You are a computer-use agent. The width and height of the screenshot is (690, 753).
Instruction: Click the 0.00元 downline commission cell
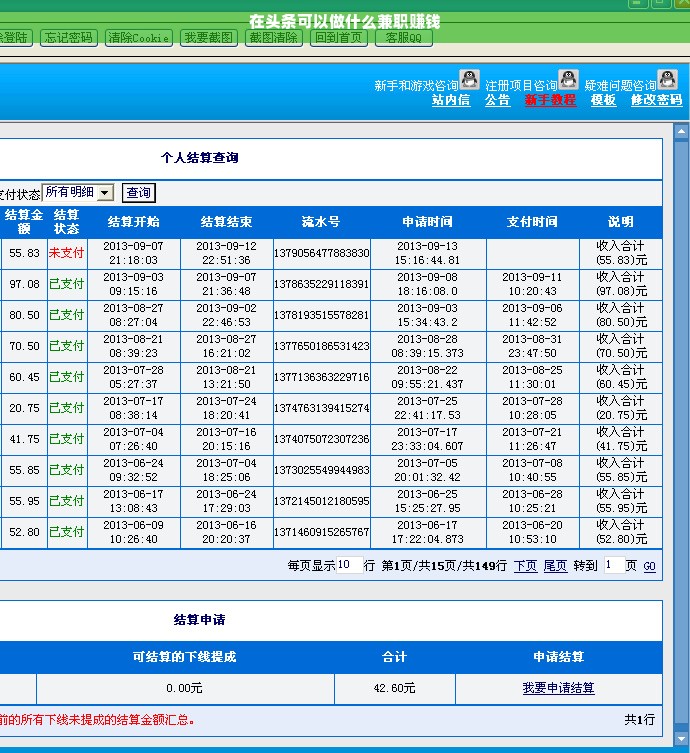pos(185,688)
